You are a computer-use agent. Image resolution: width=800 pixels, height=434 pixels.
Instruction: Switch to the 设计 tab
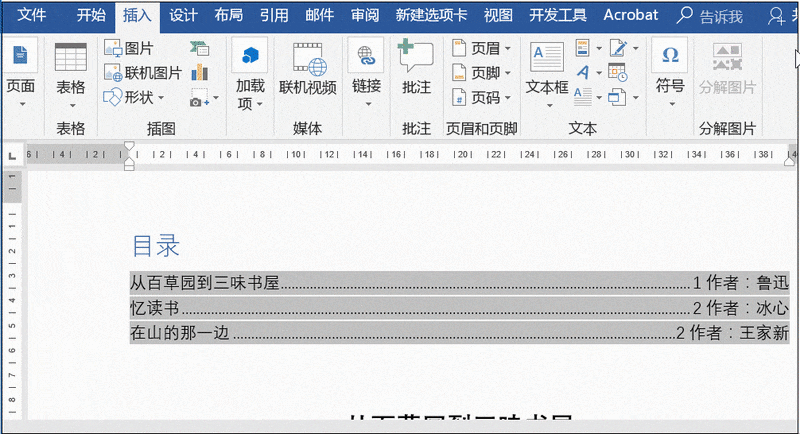click(183, 15)
